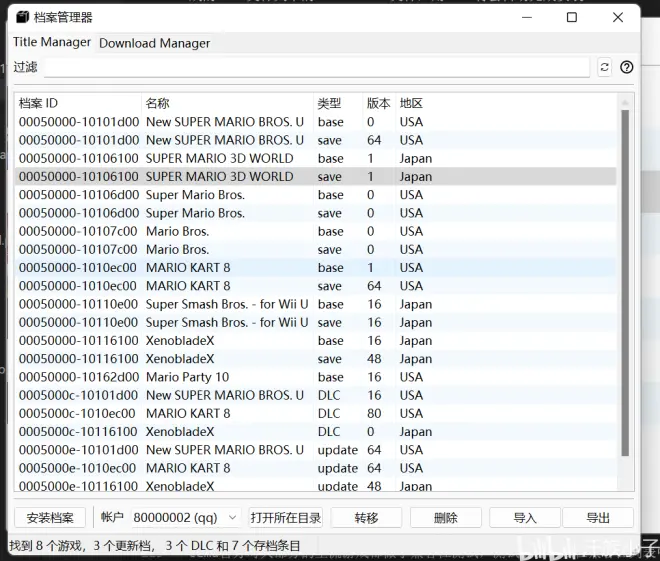This screenshot has width=660, height=561.
Task: Close the 档案管理器 window
Action: [x=617, y=17]
